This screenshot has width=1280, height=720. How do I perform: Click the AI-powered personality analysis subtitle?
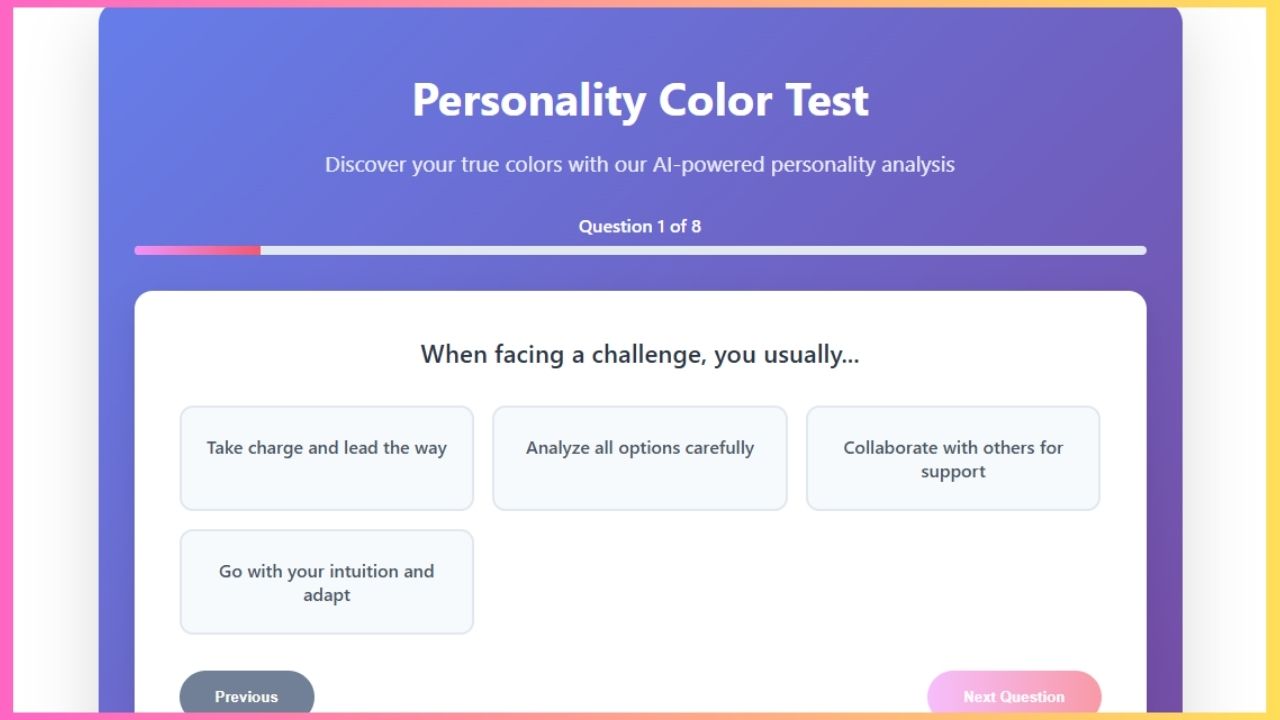click(x=640, y=164)
